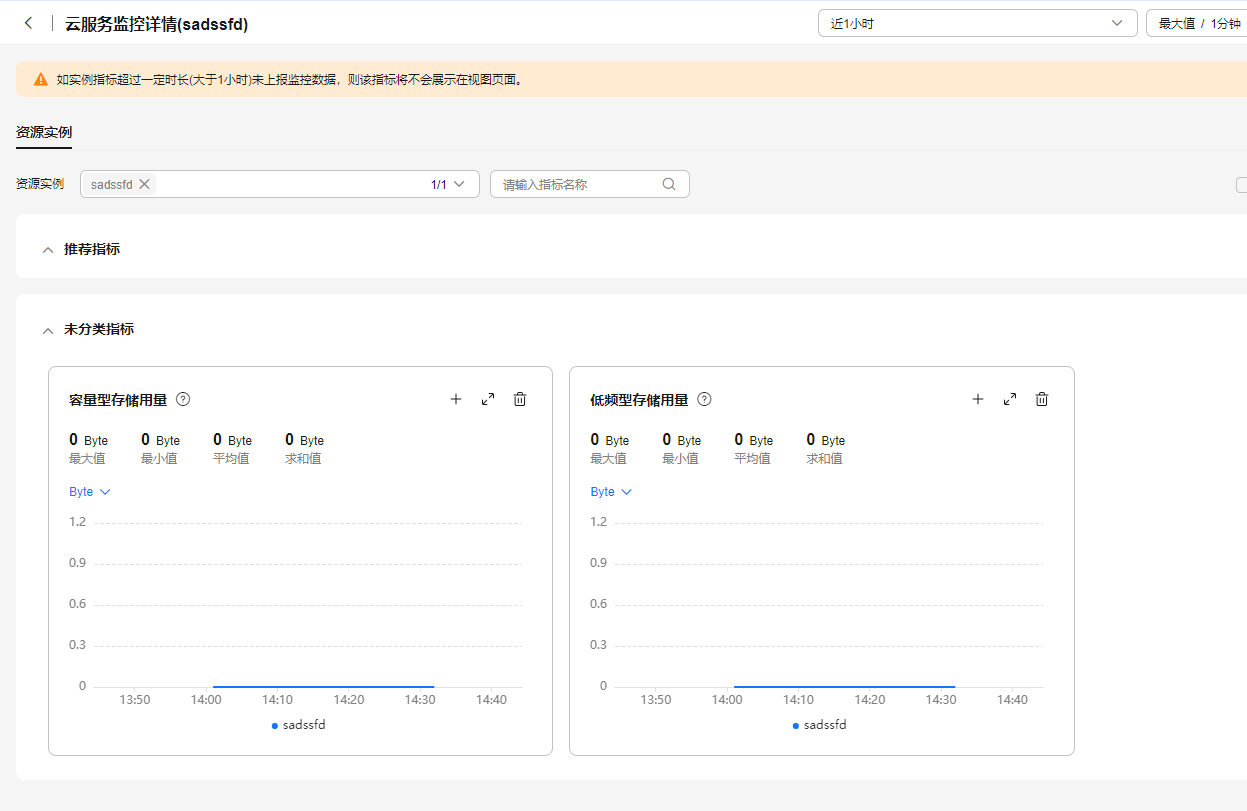Toggle sadssfd legend in 容量型存储用量 chart
This screenshot has width=1247, height=811.
click(300, 725)
